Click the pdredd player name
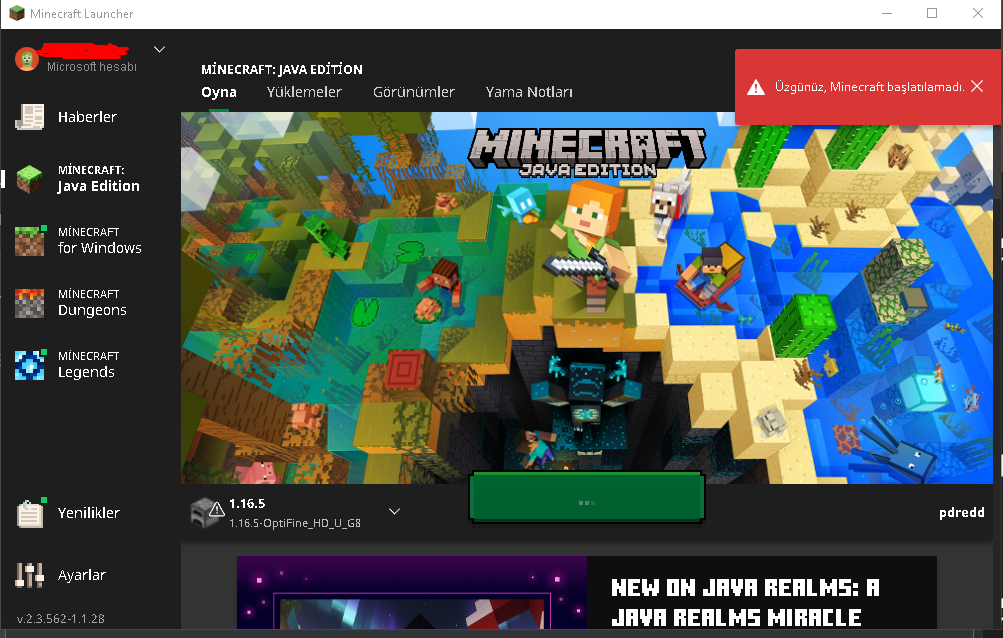Viewport: 1003px width, 638px height. (961, 513)
